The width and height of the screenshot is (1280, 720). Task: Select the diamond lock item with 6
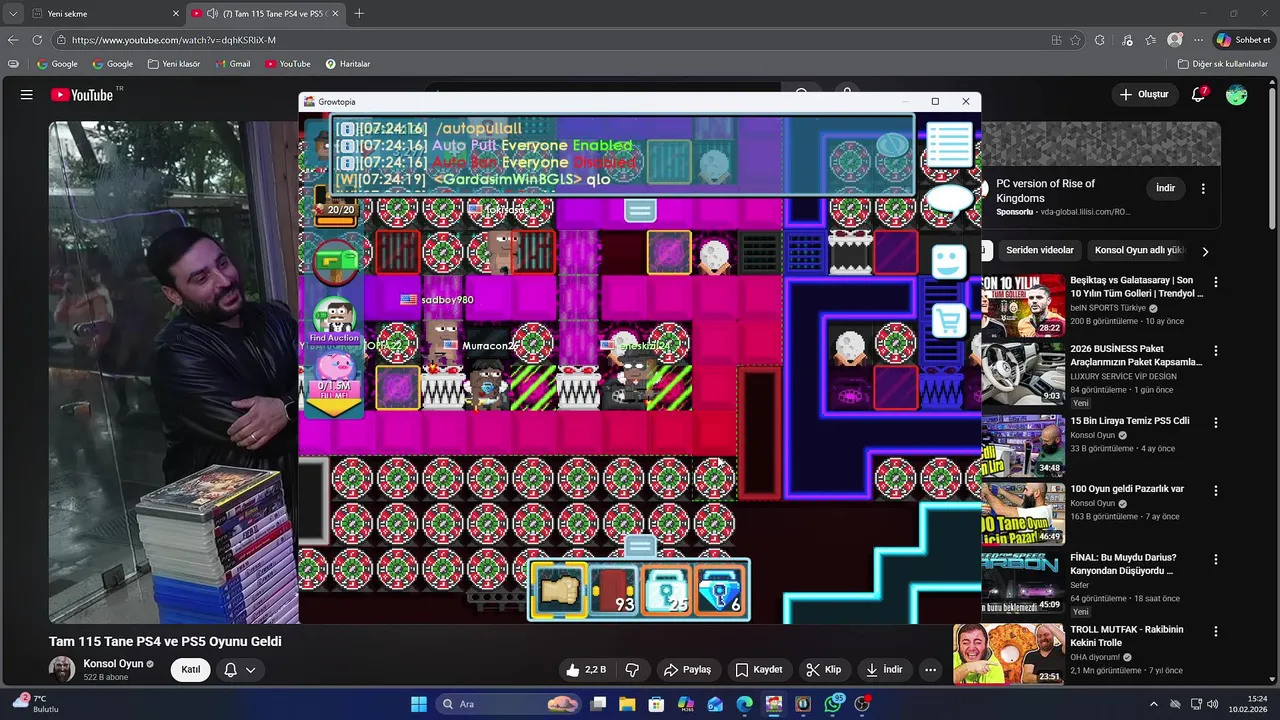pos(719,590)
